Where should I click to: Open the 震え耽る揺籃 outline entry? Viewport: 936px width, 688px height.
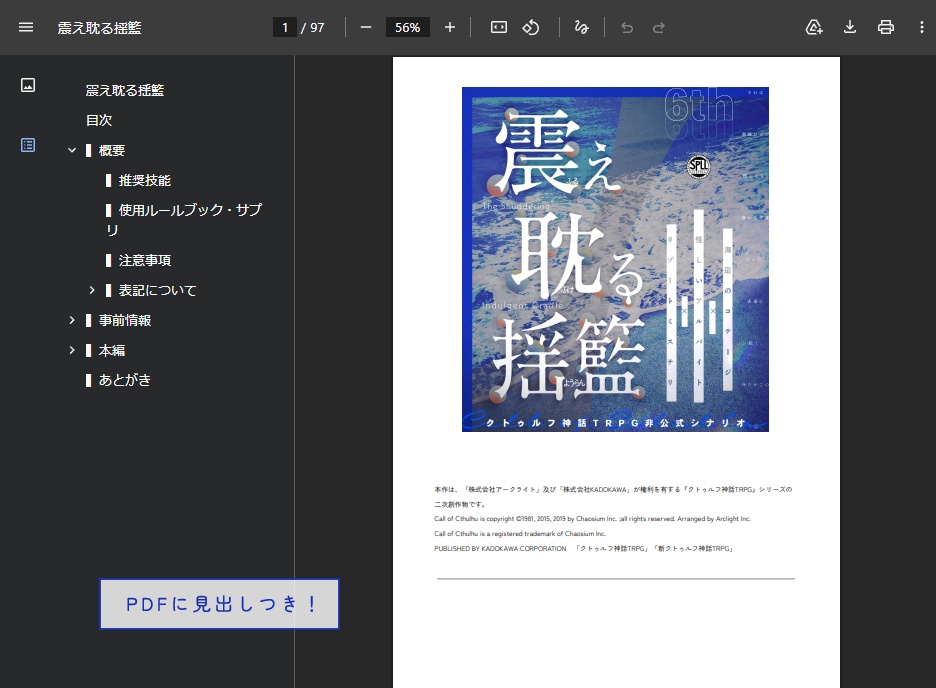125,90
